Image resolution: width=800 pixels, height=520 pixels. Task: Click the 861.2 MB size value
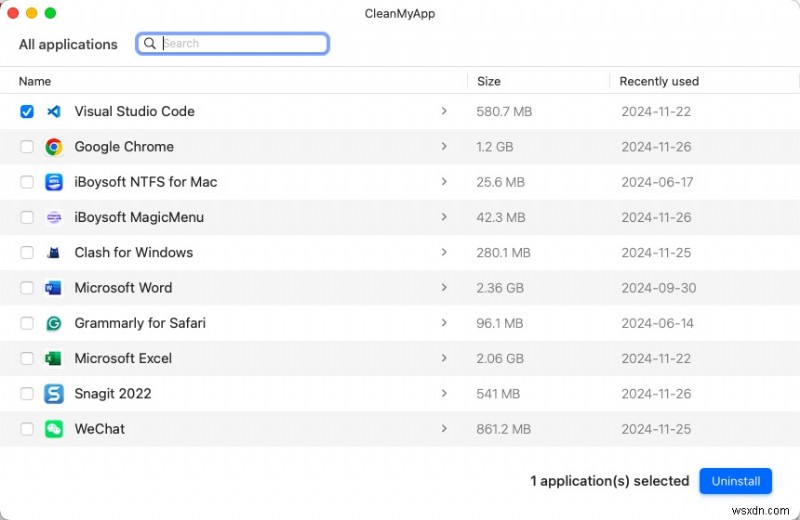point(504,429)
